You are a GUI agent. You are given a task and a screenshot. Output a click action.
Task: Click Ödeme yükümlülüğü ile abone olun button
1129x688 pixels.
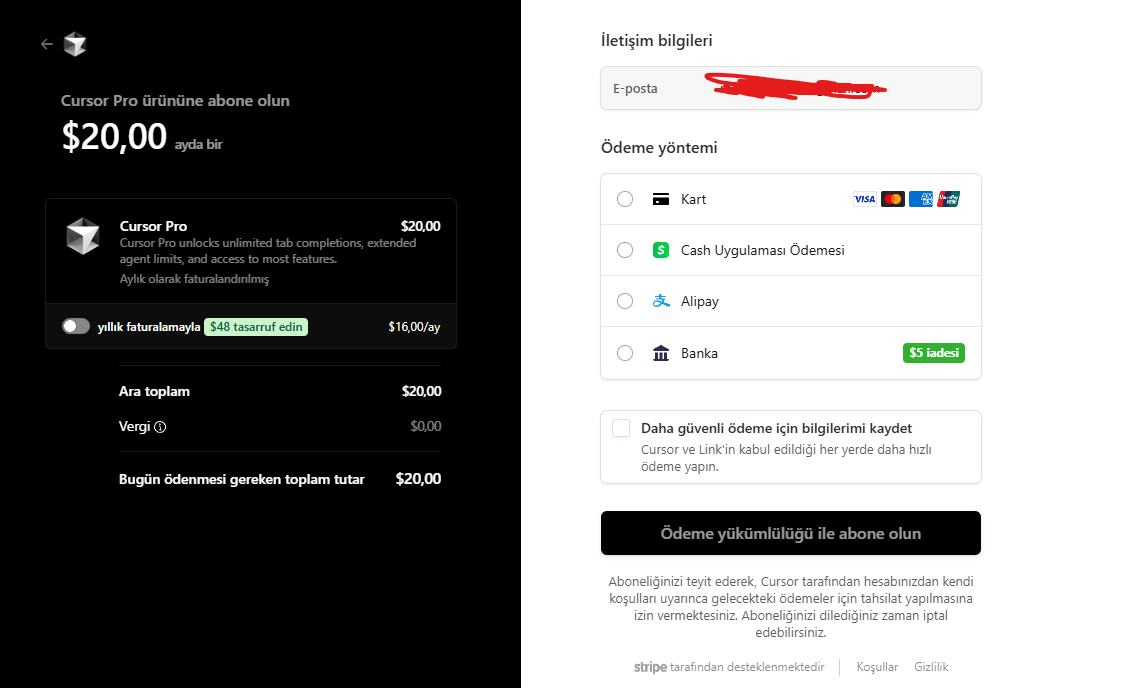(791, 533)
